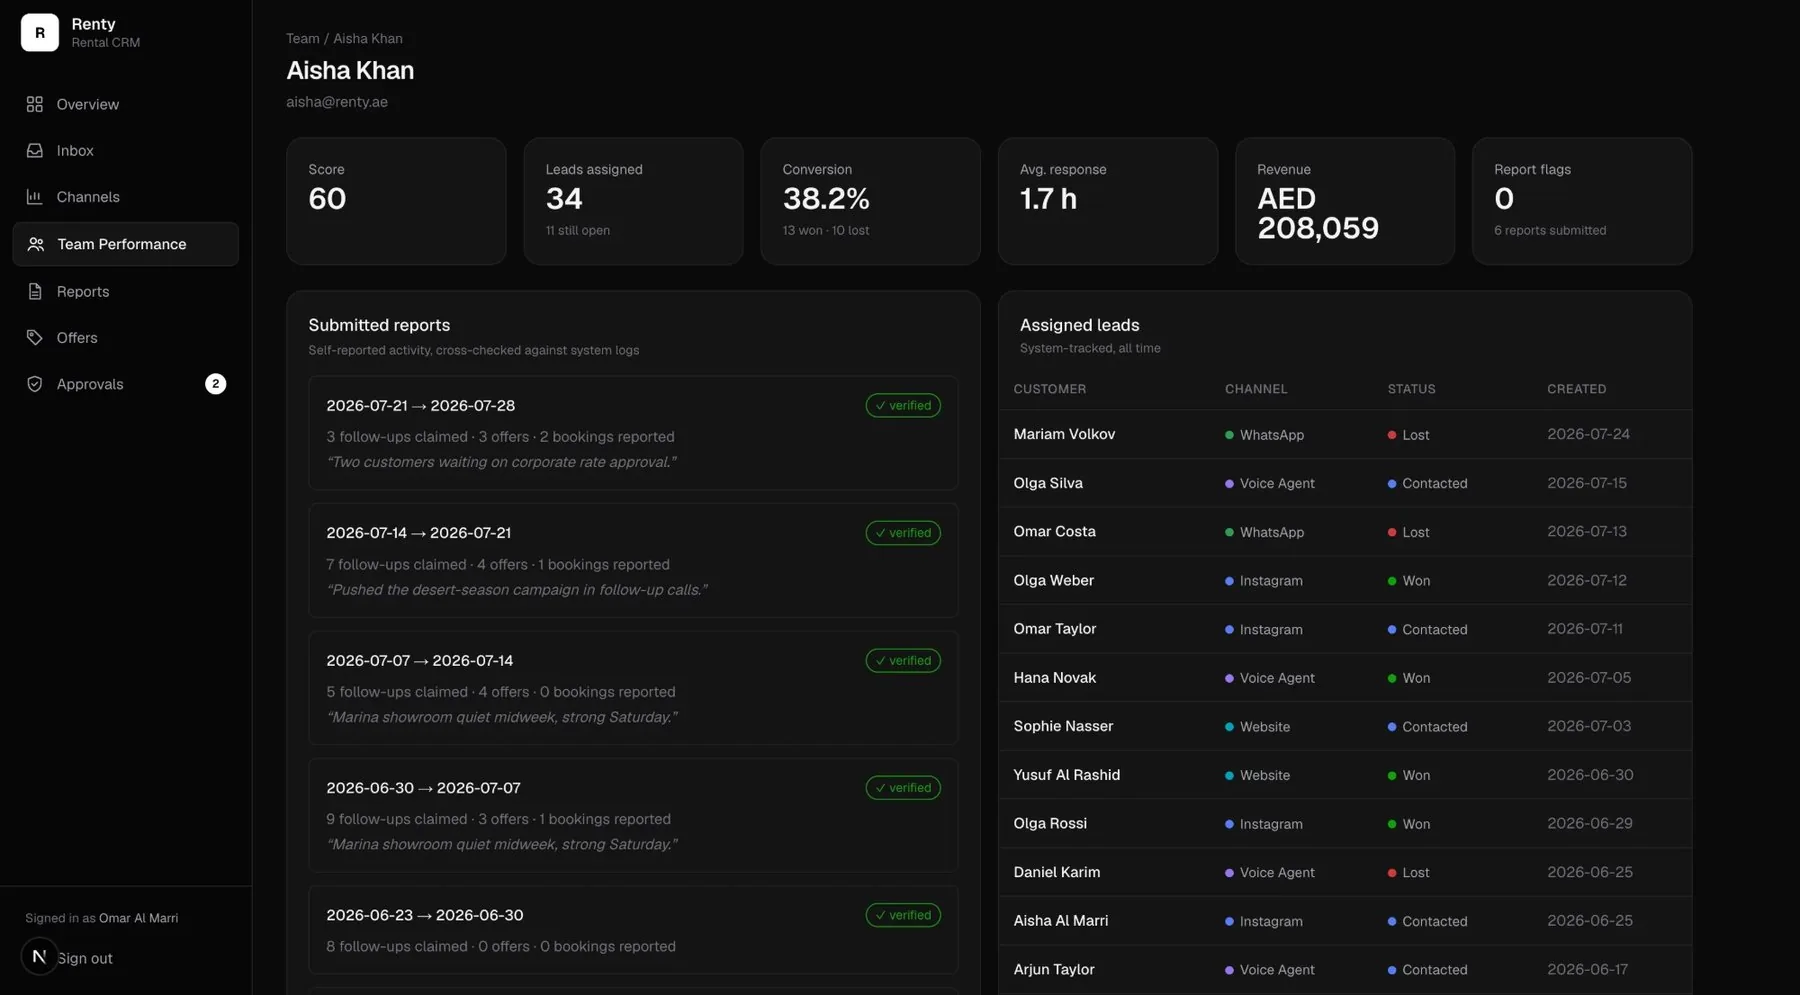
Task: Open the report 2026-07-21 → 2026-07-28
Action: [633, 433]
